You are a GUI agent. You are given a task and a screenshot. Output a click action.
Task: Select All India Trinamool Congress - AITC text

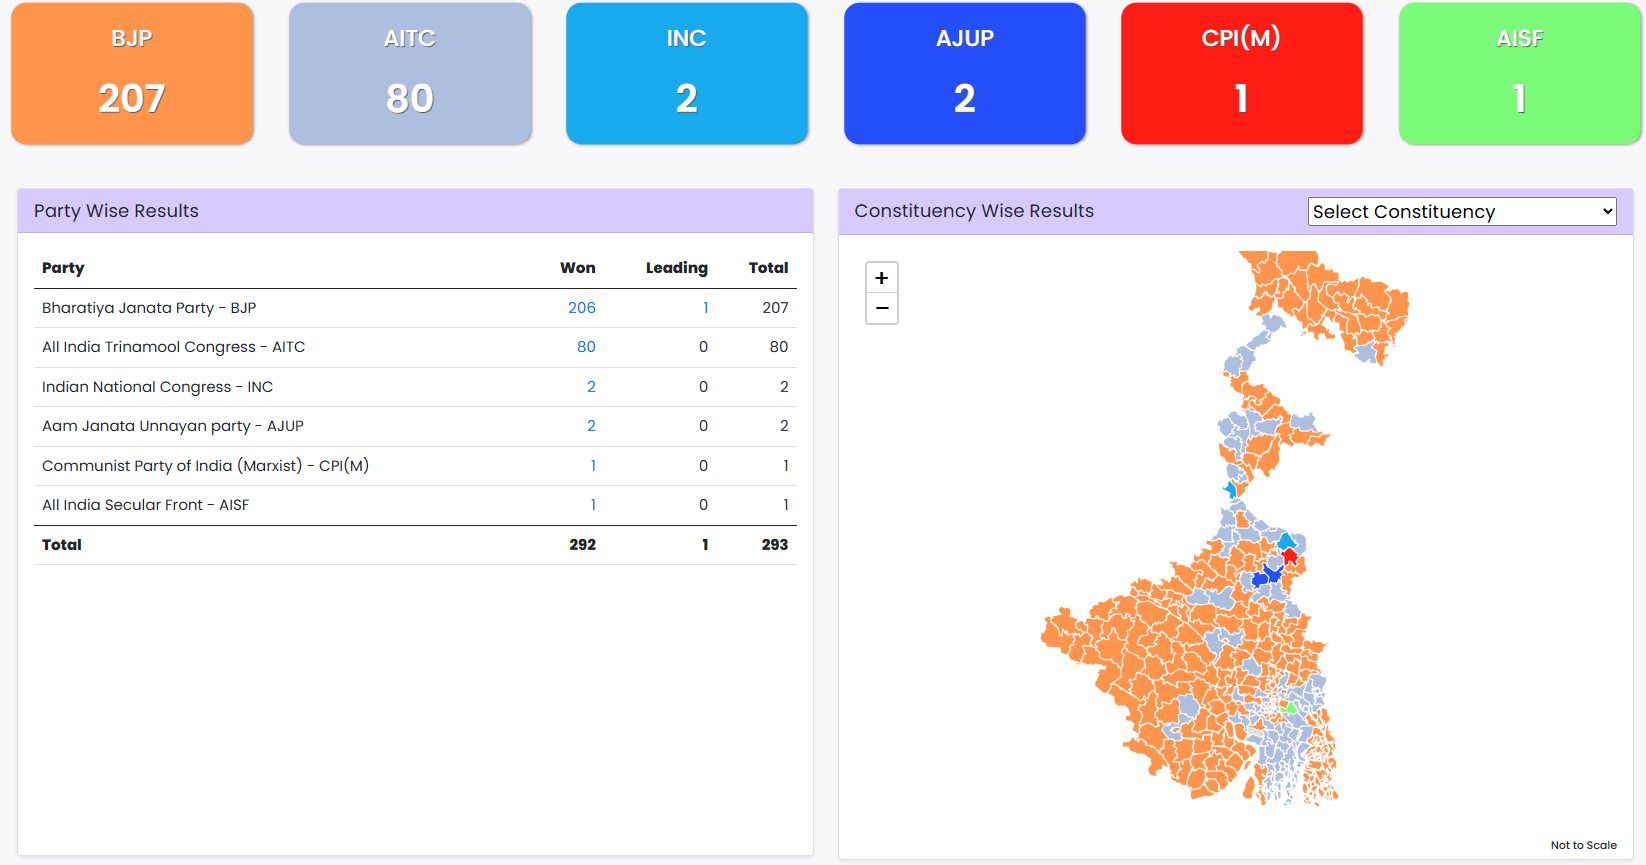173,347
